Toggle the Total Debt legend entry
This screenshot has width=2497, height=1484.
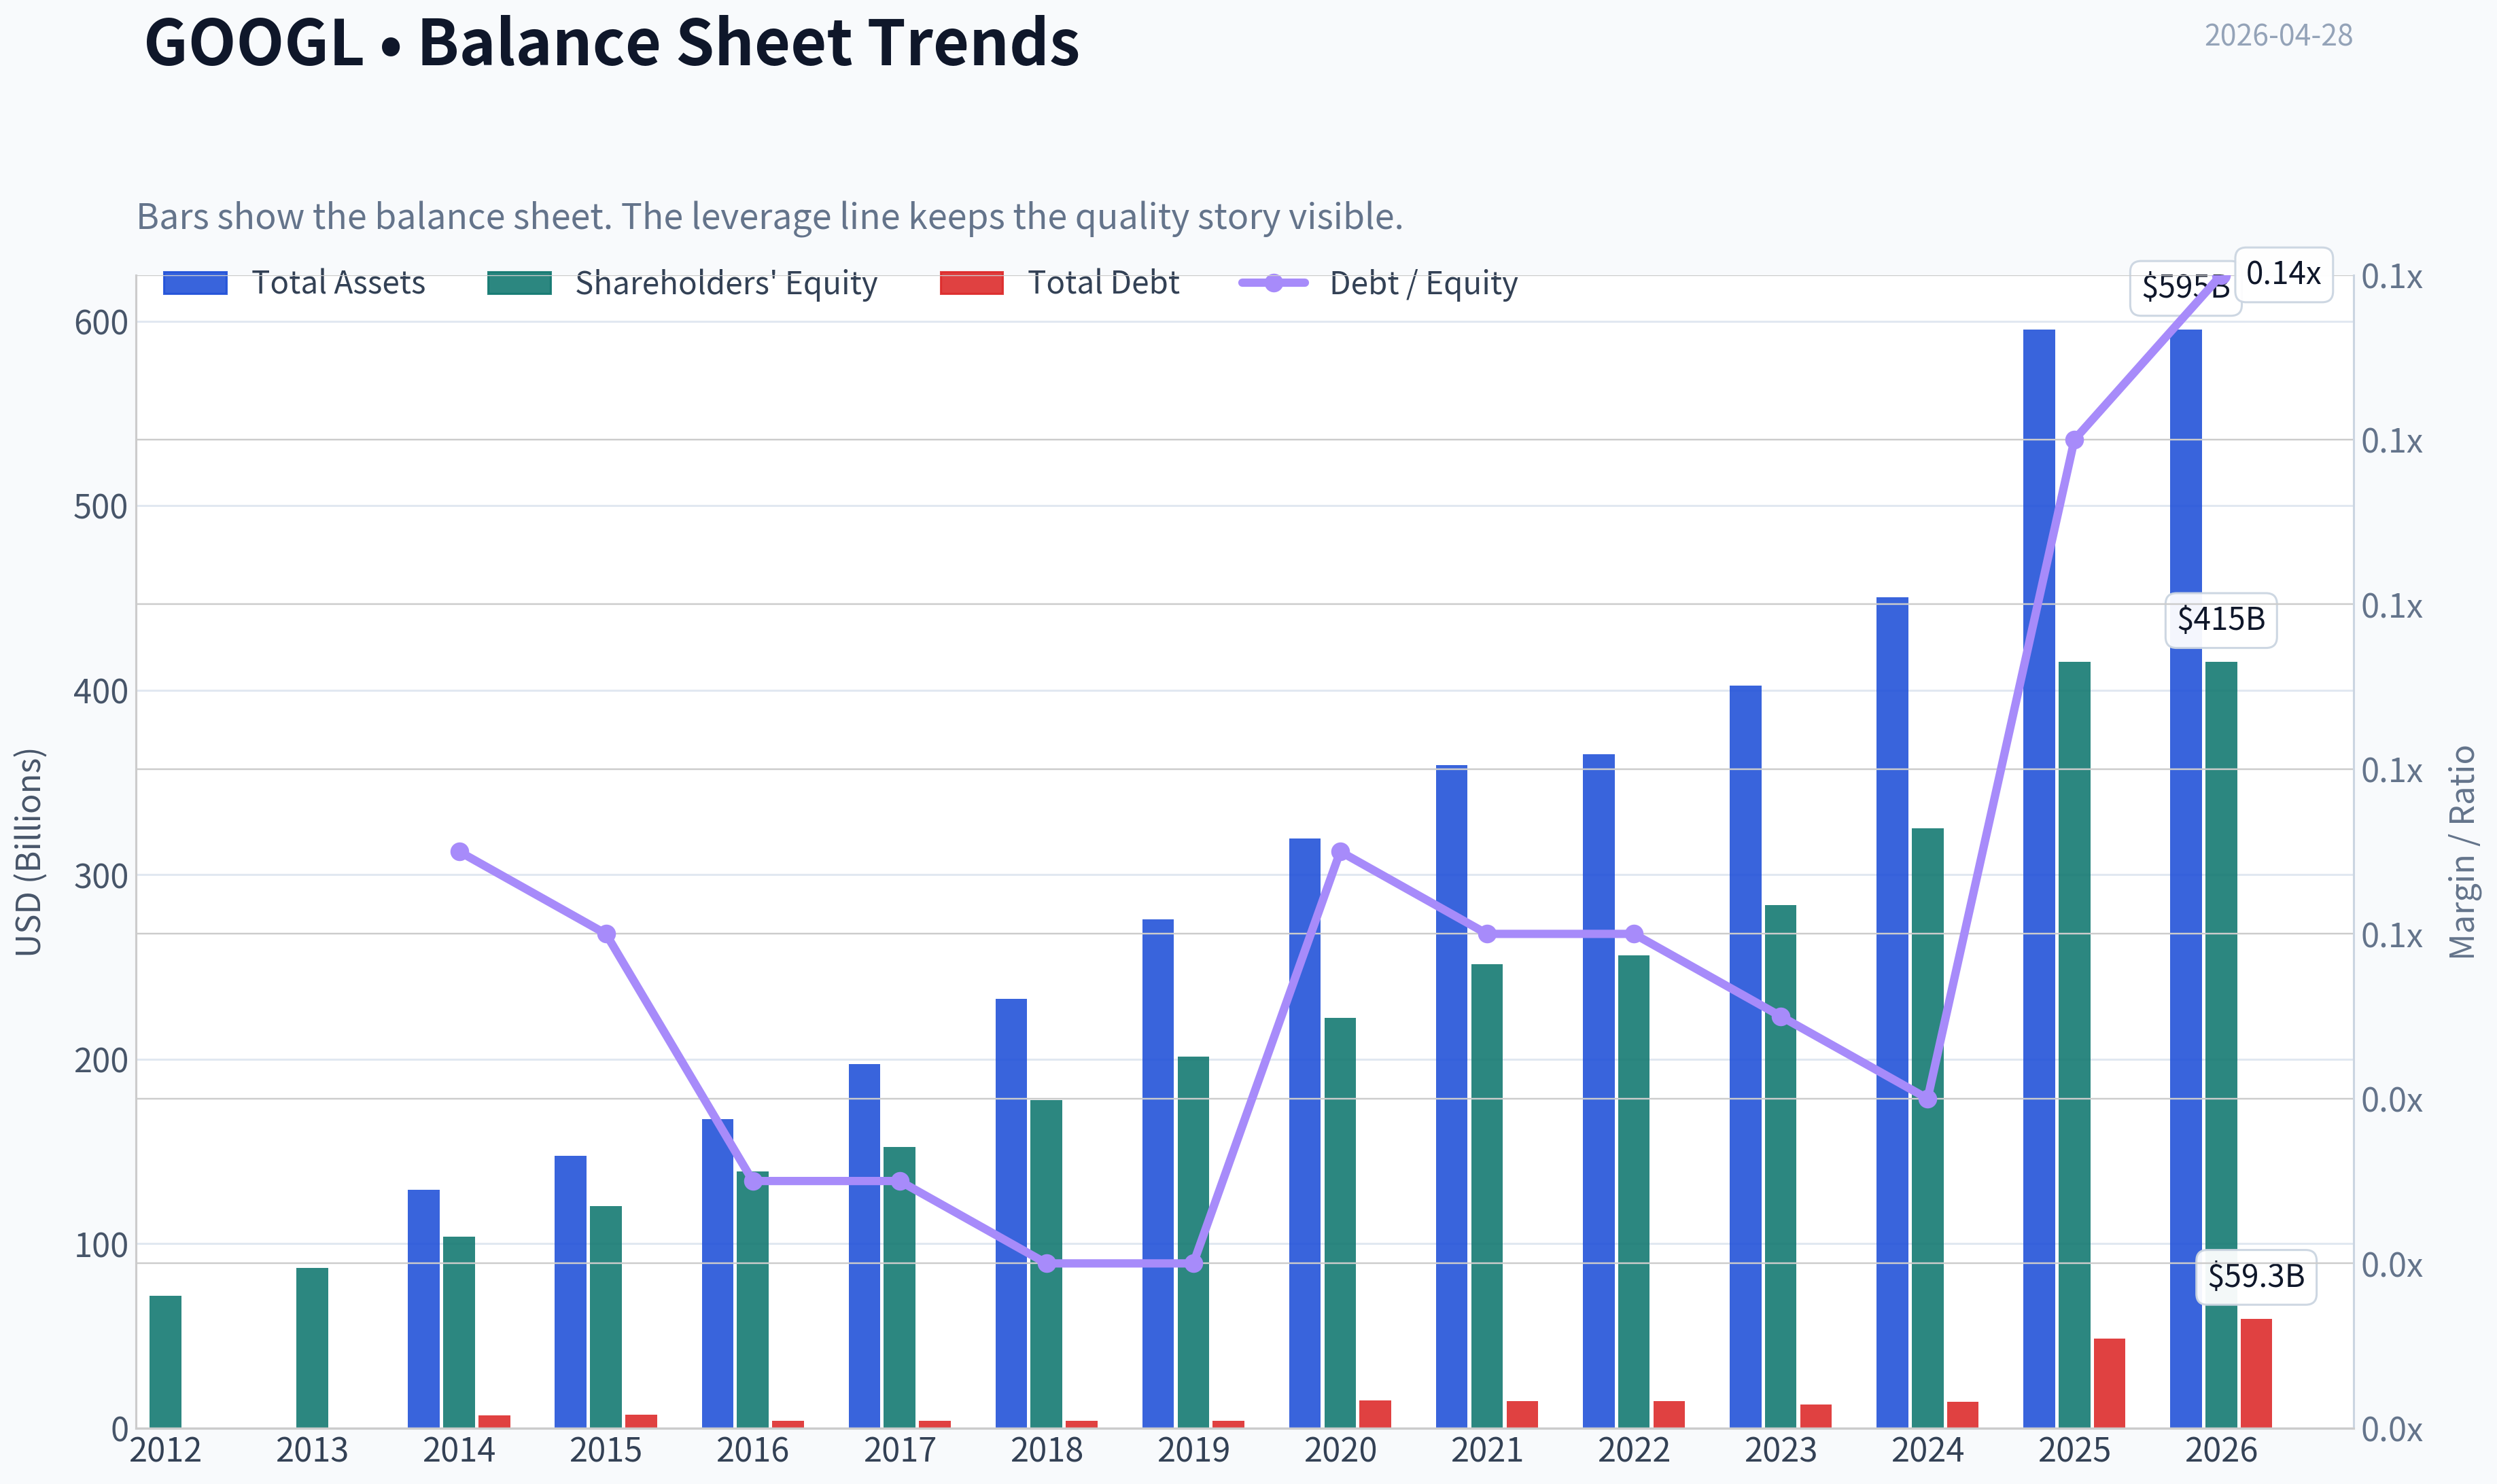[1060, 283]
